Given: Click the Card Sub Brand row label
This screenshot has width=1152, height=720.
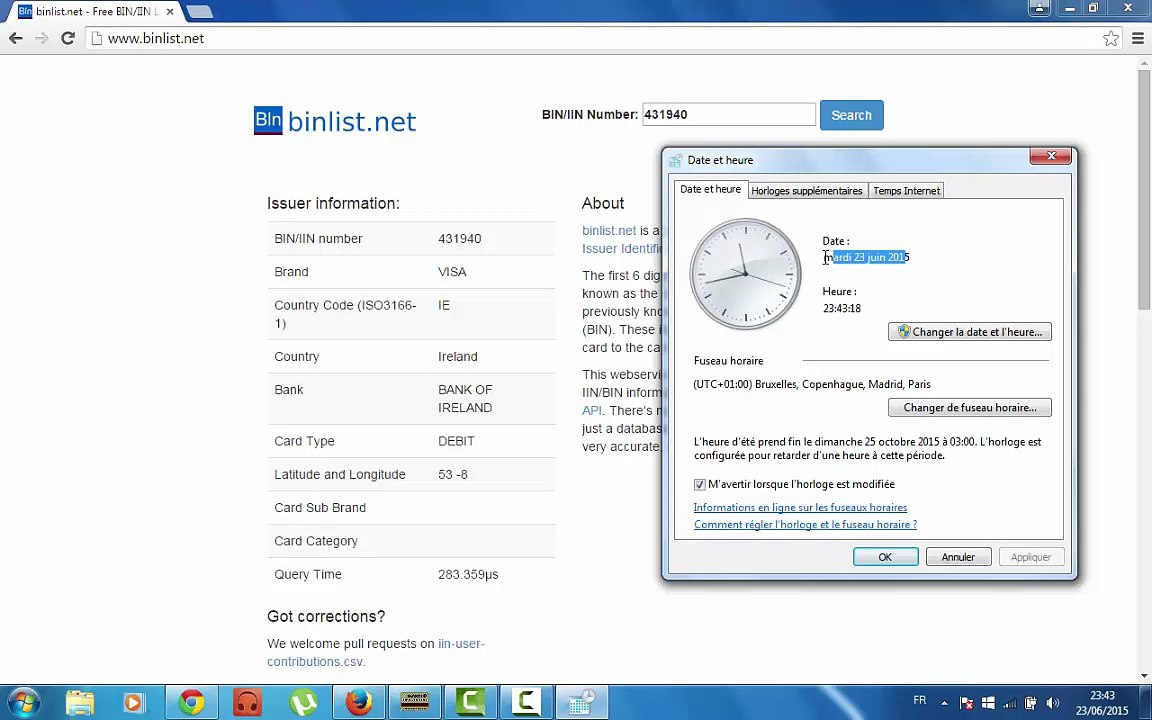Looking at the screenshot, I should click(320, 508).
